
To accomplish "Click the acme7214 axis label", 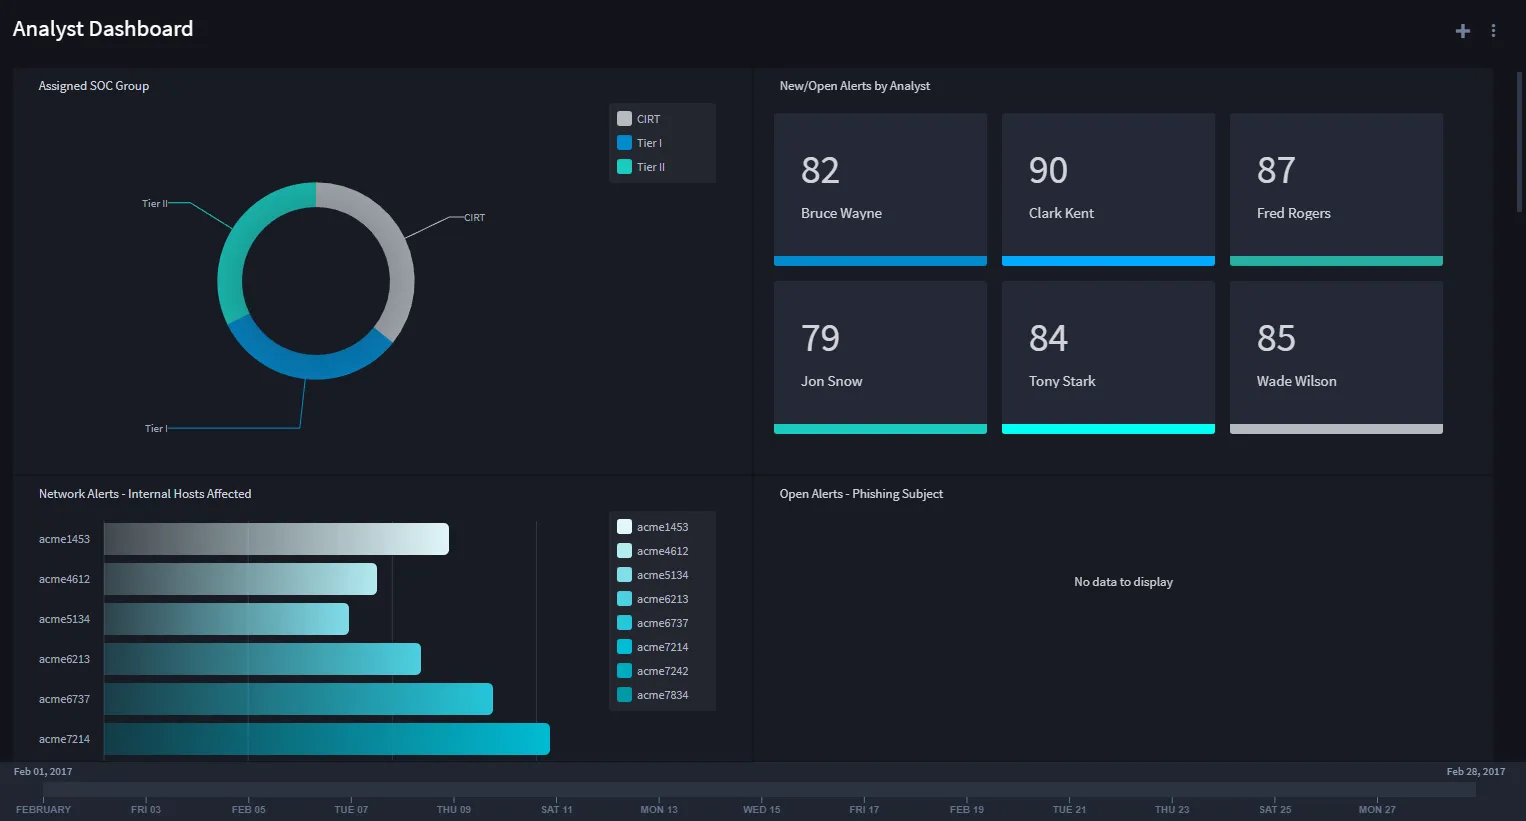I will [64, 739].
